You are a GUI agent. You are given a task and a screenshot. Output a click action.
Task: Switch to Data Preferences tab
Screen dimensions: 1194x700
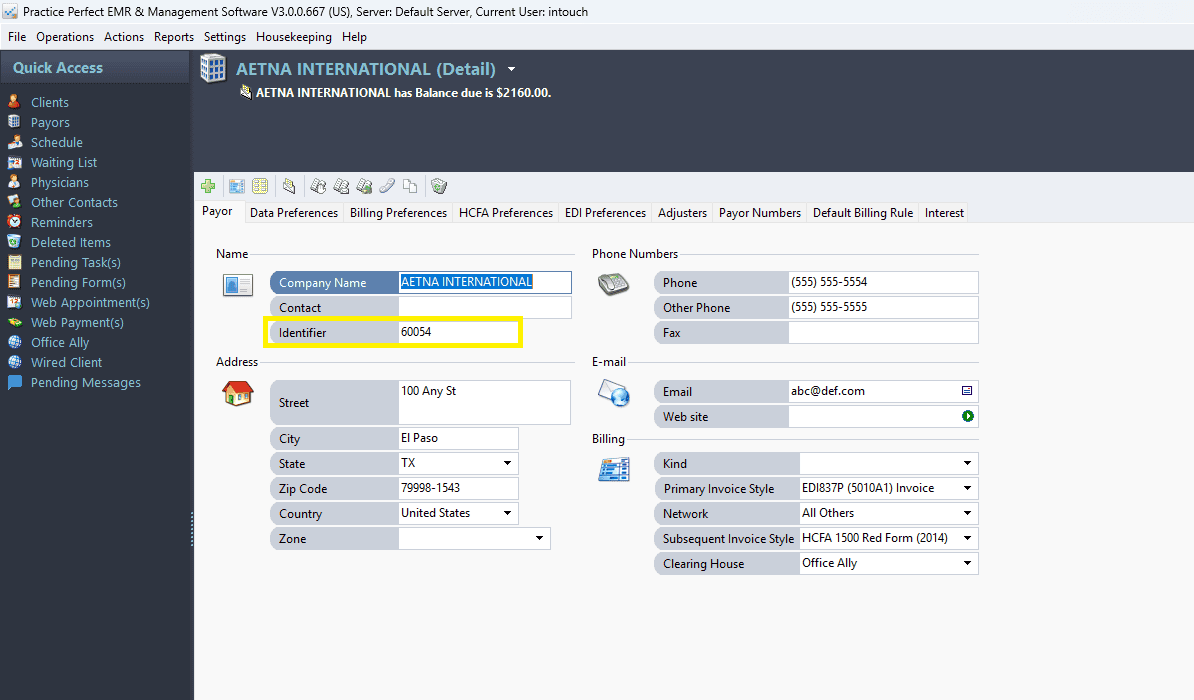(x=294, y=213)
